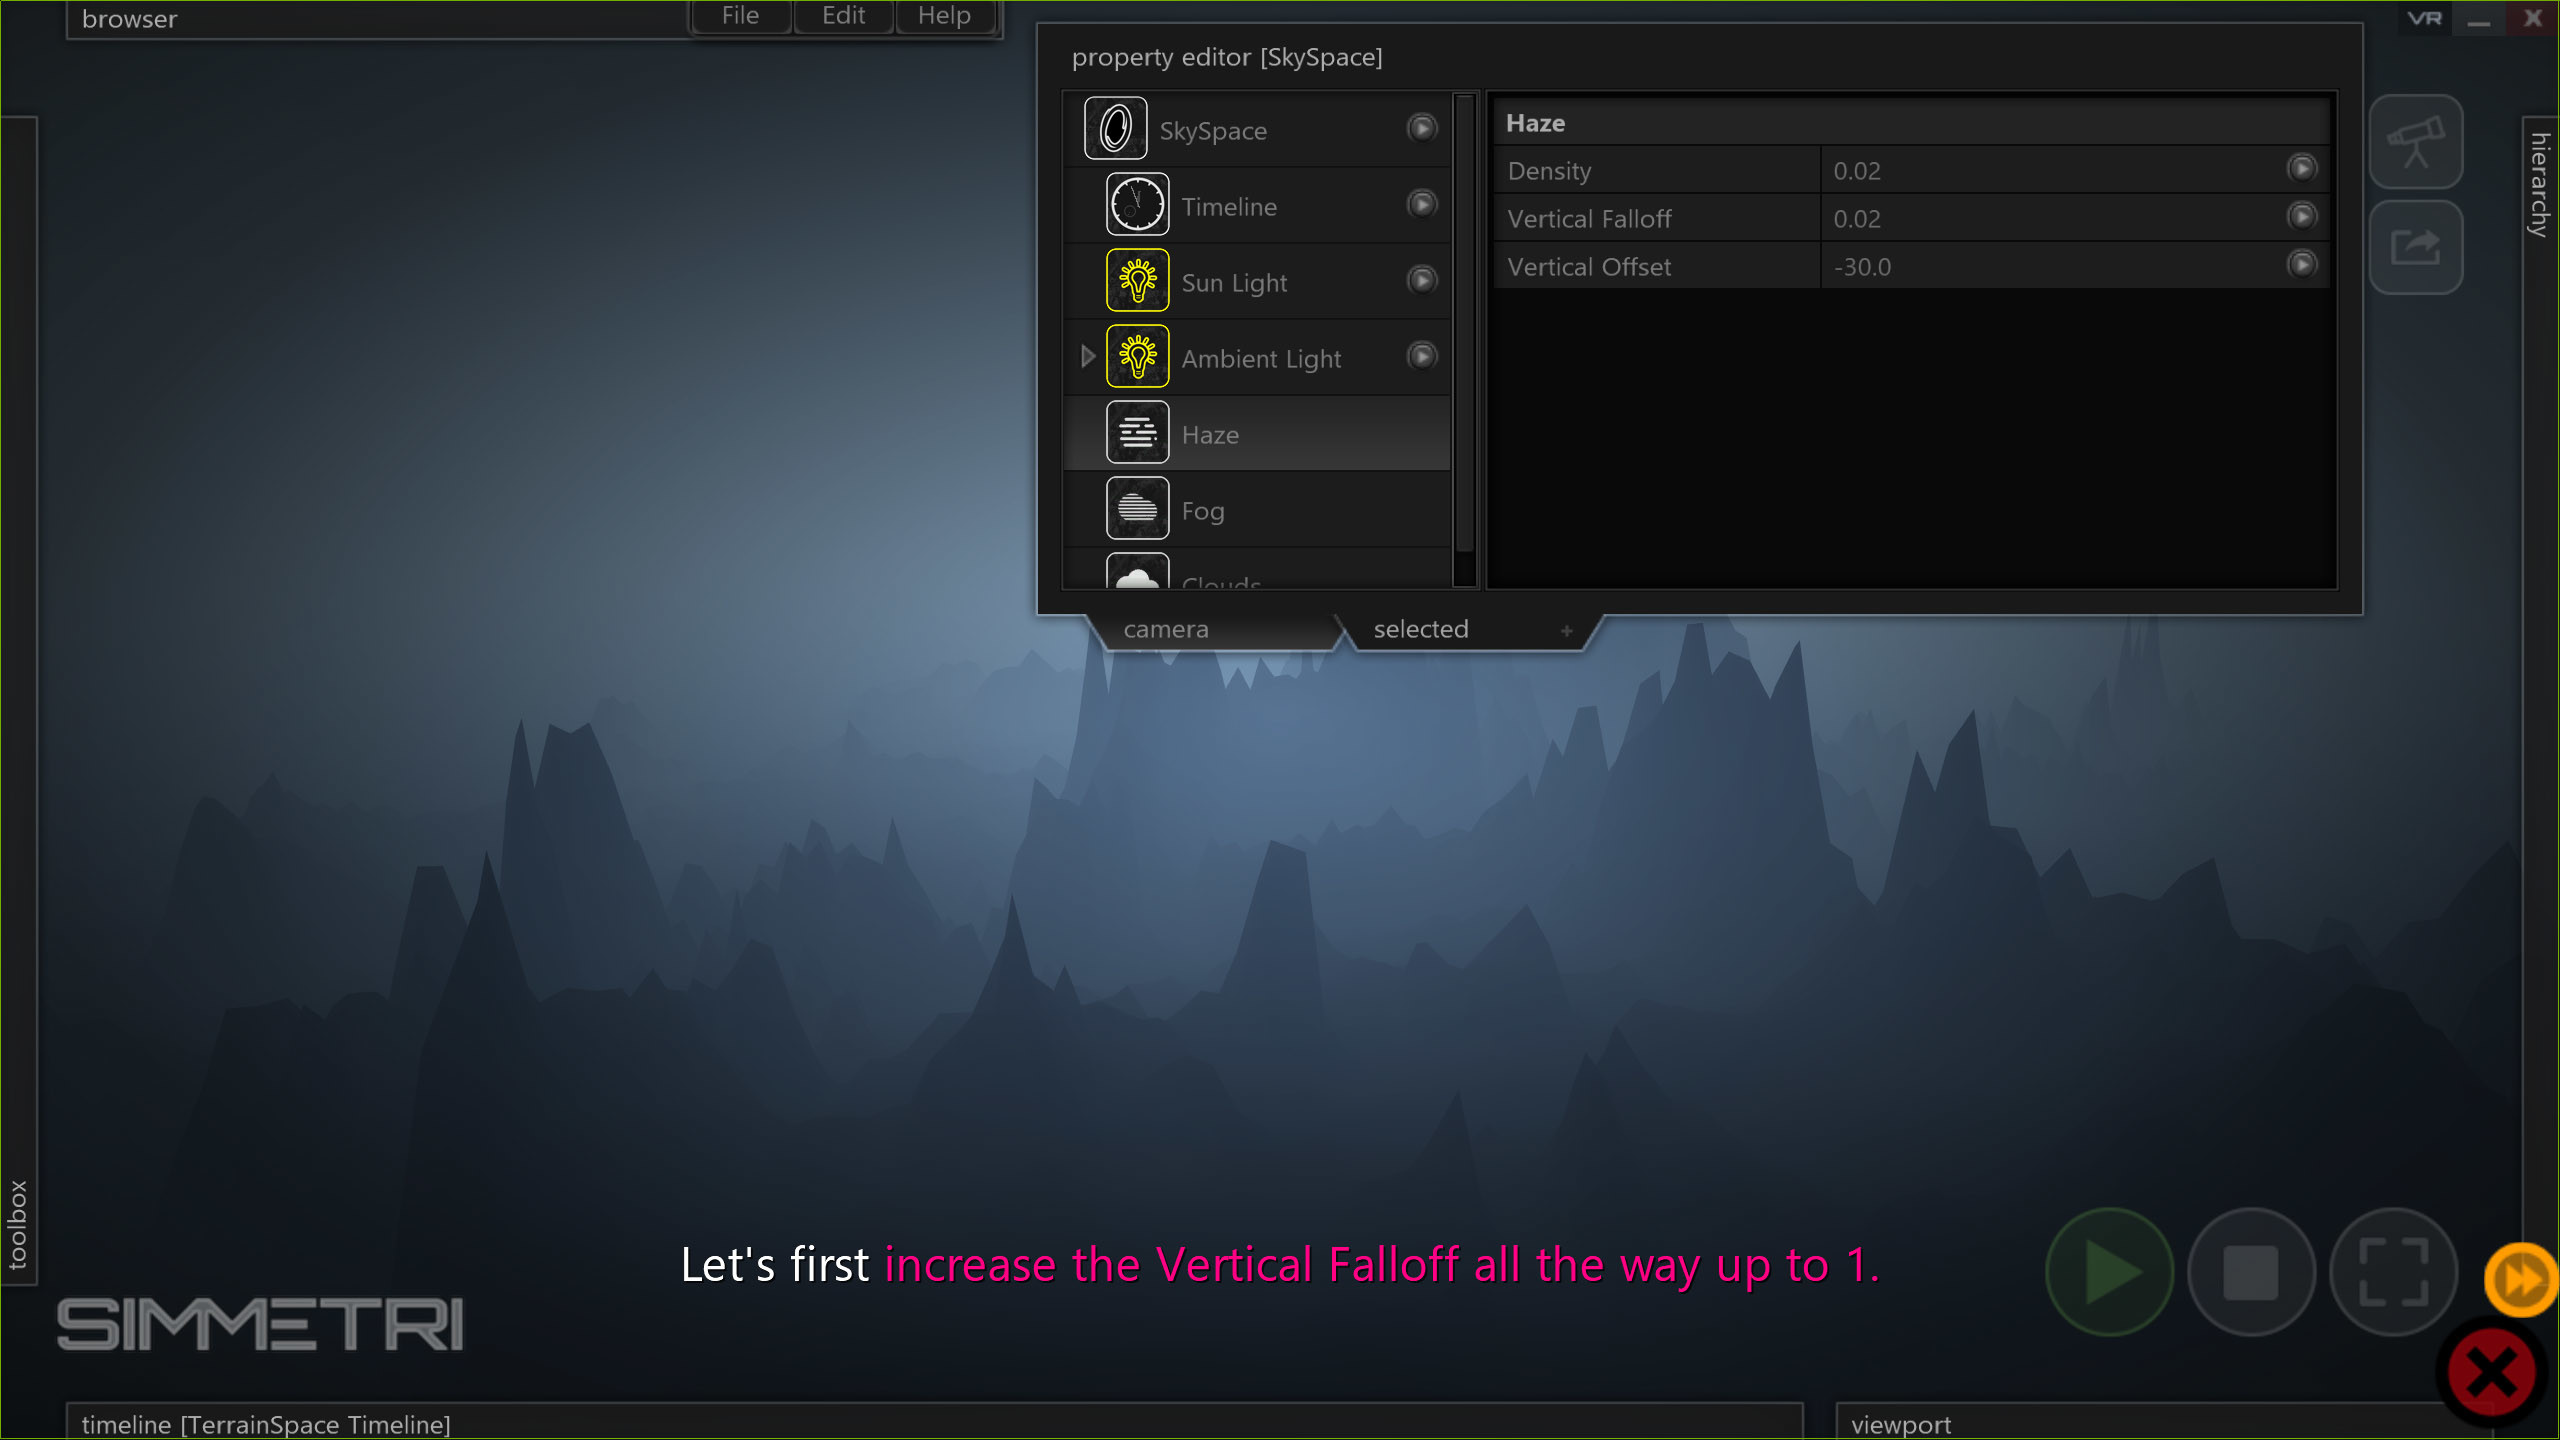The image size is (2560, 1440).
Task: Select the Clouds icon
Action: pyautogui.click(x=1137, y=578)
